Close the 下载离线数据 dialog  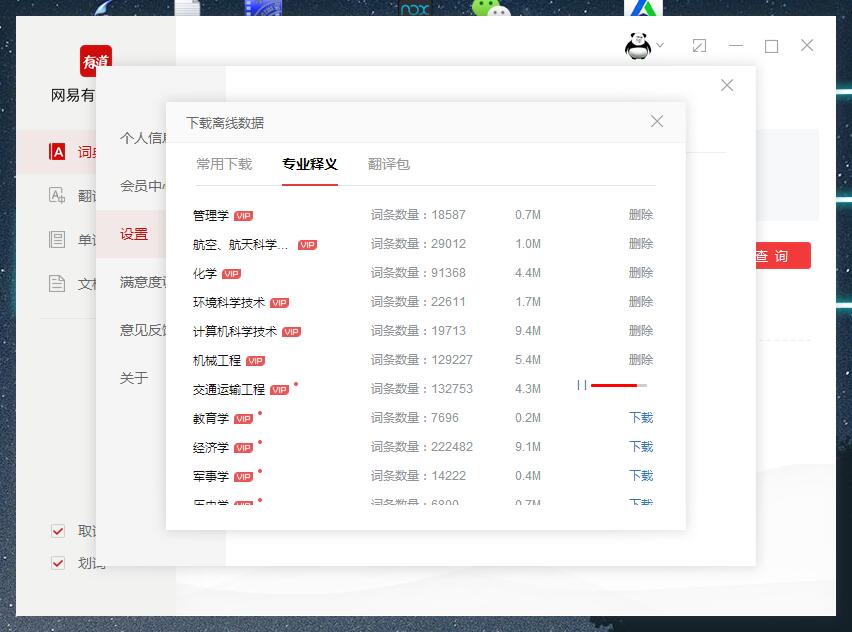click(x=657, y=121)
